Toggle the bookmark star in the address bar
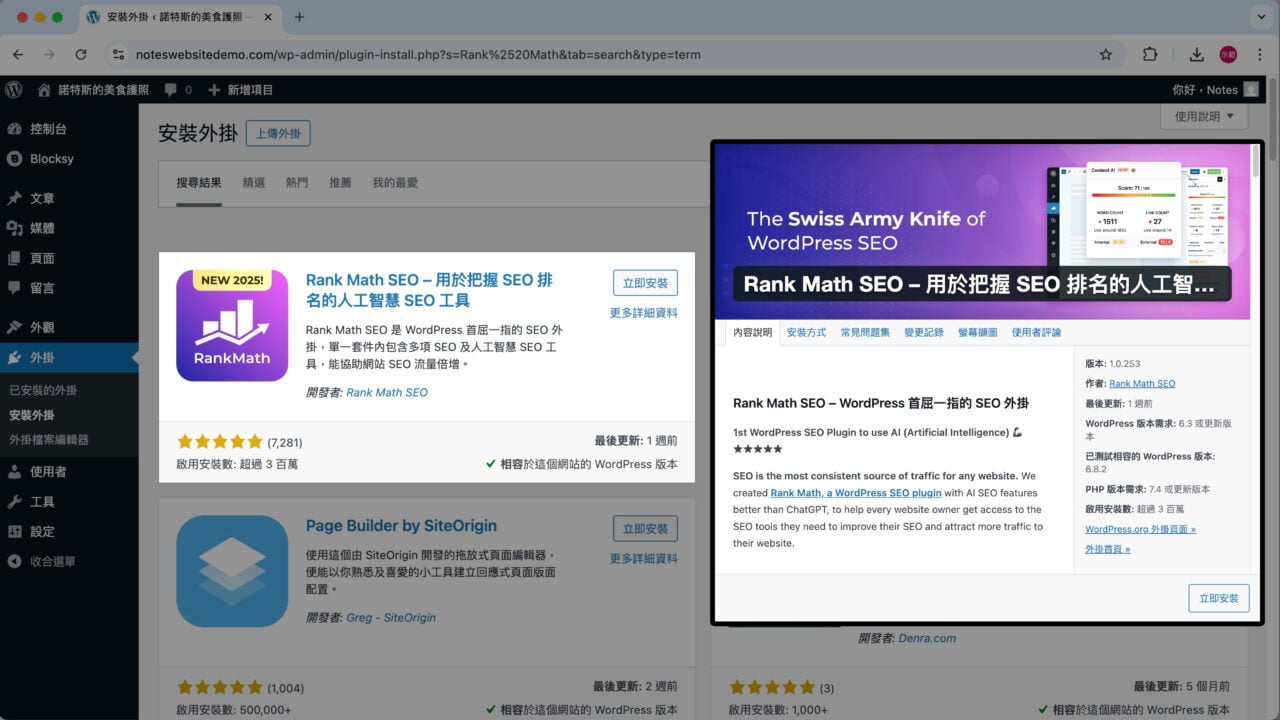The width and height of the screenshot is (1280, 720). (x=1105, y=54)
